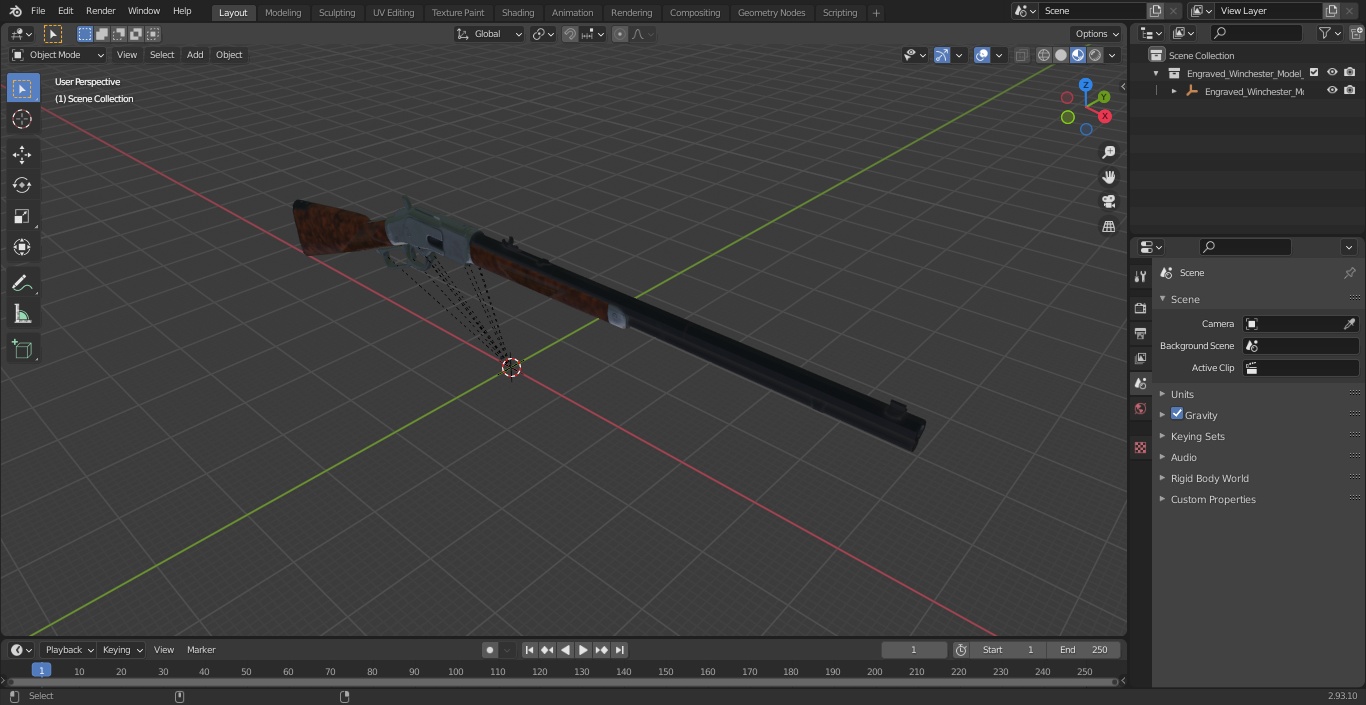Open the Playback popover in timeline
This screenshot has height=705, width=1366.
click(x=69, y=650)
